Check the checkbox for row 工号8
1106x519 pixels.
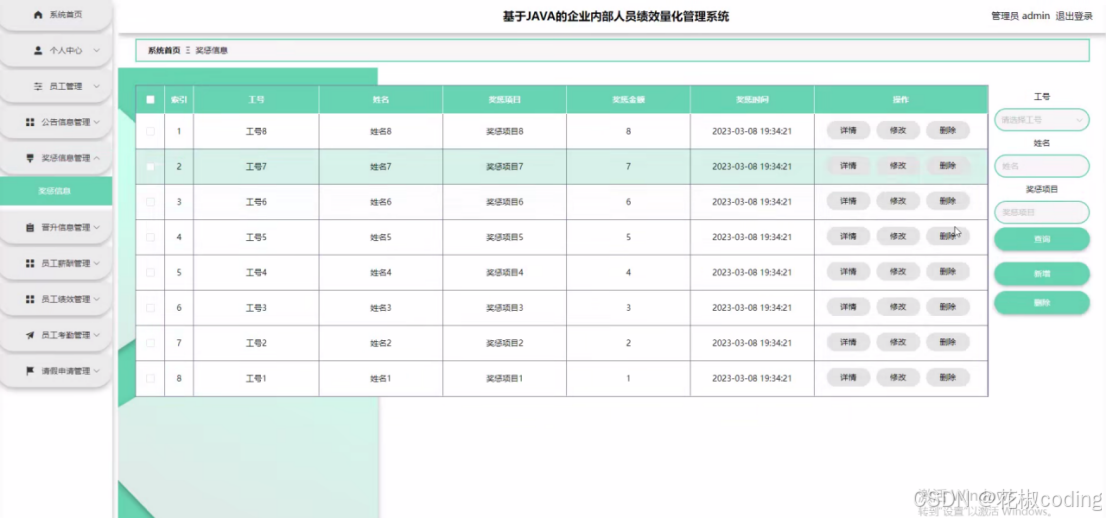click(150, 131)
